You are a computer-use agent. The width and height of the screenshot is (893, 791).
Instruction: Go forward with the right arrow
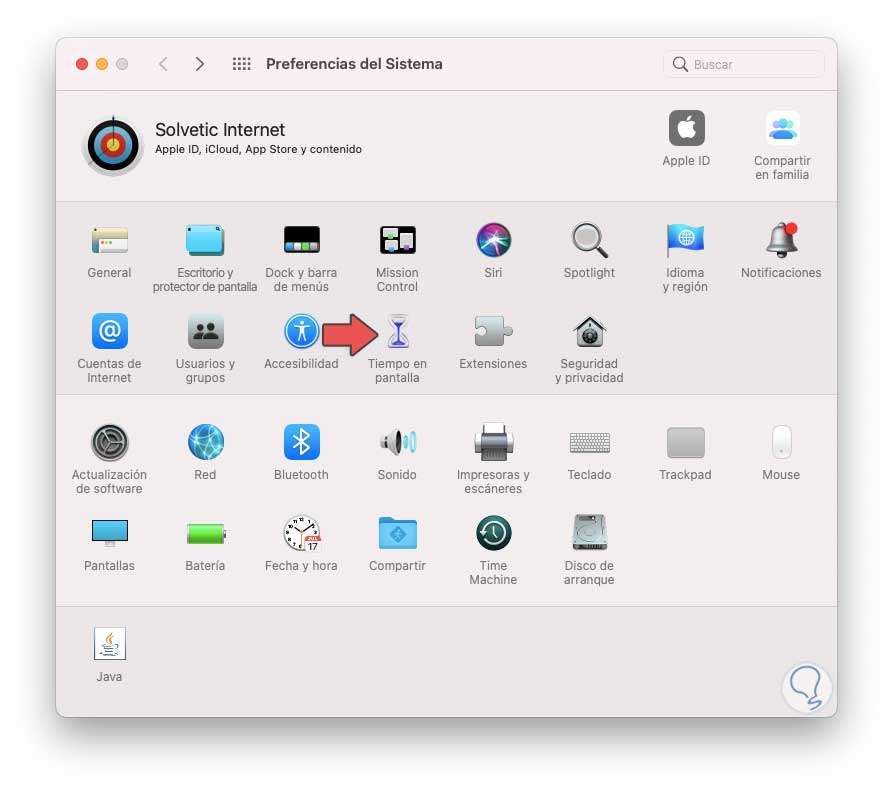199,64
